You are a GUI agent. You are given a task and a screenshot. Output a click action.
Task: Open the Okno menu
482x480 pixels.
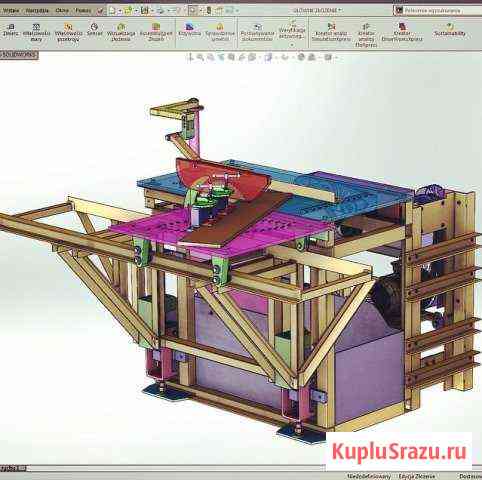pyautogui.click(x=62, y=11)
